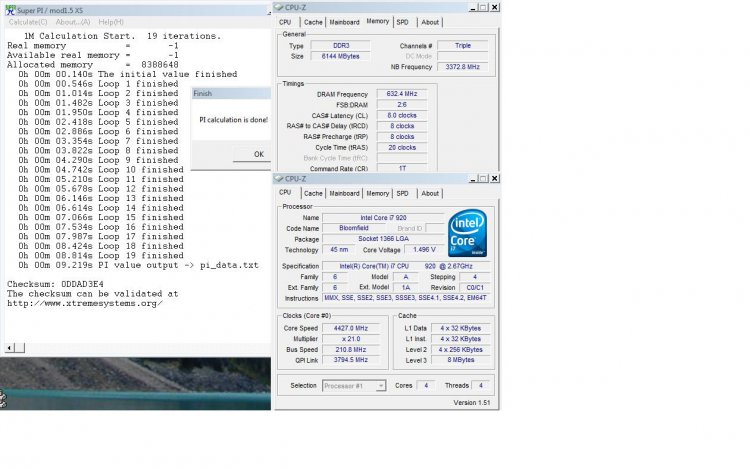Click the Version 1.51 label in CPU-Z
Viewport: 750px width, 470px height.
472,403
